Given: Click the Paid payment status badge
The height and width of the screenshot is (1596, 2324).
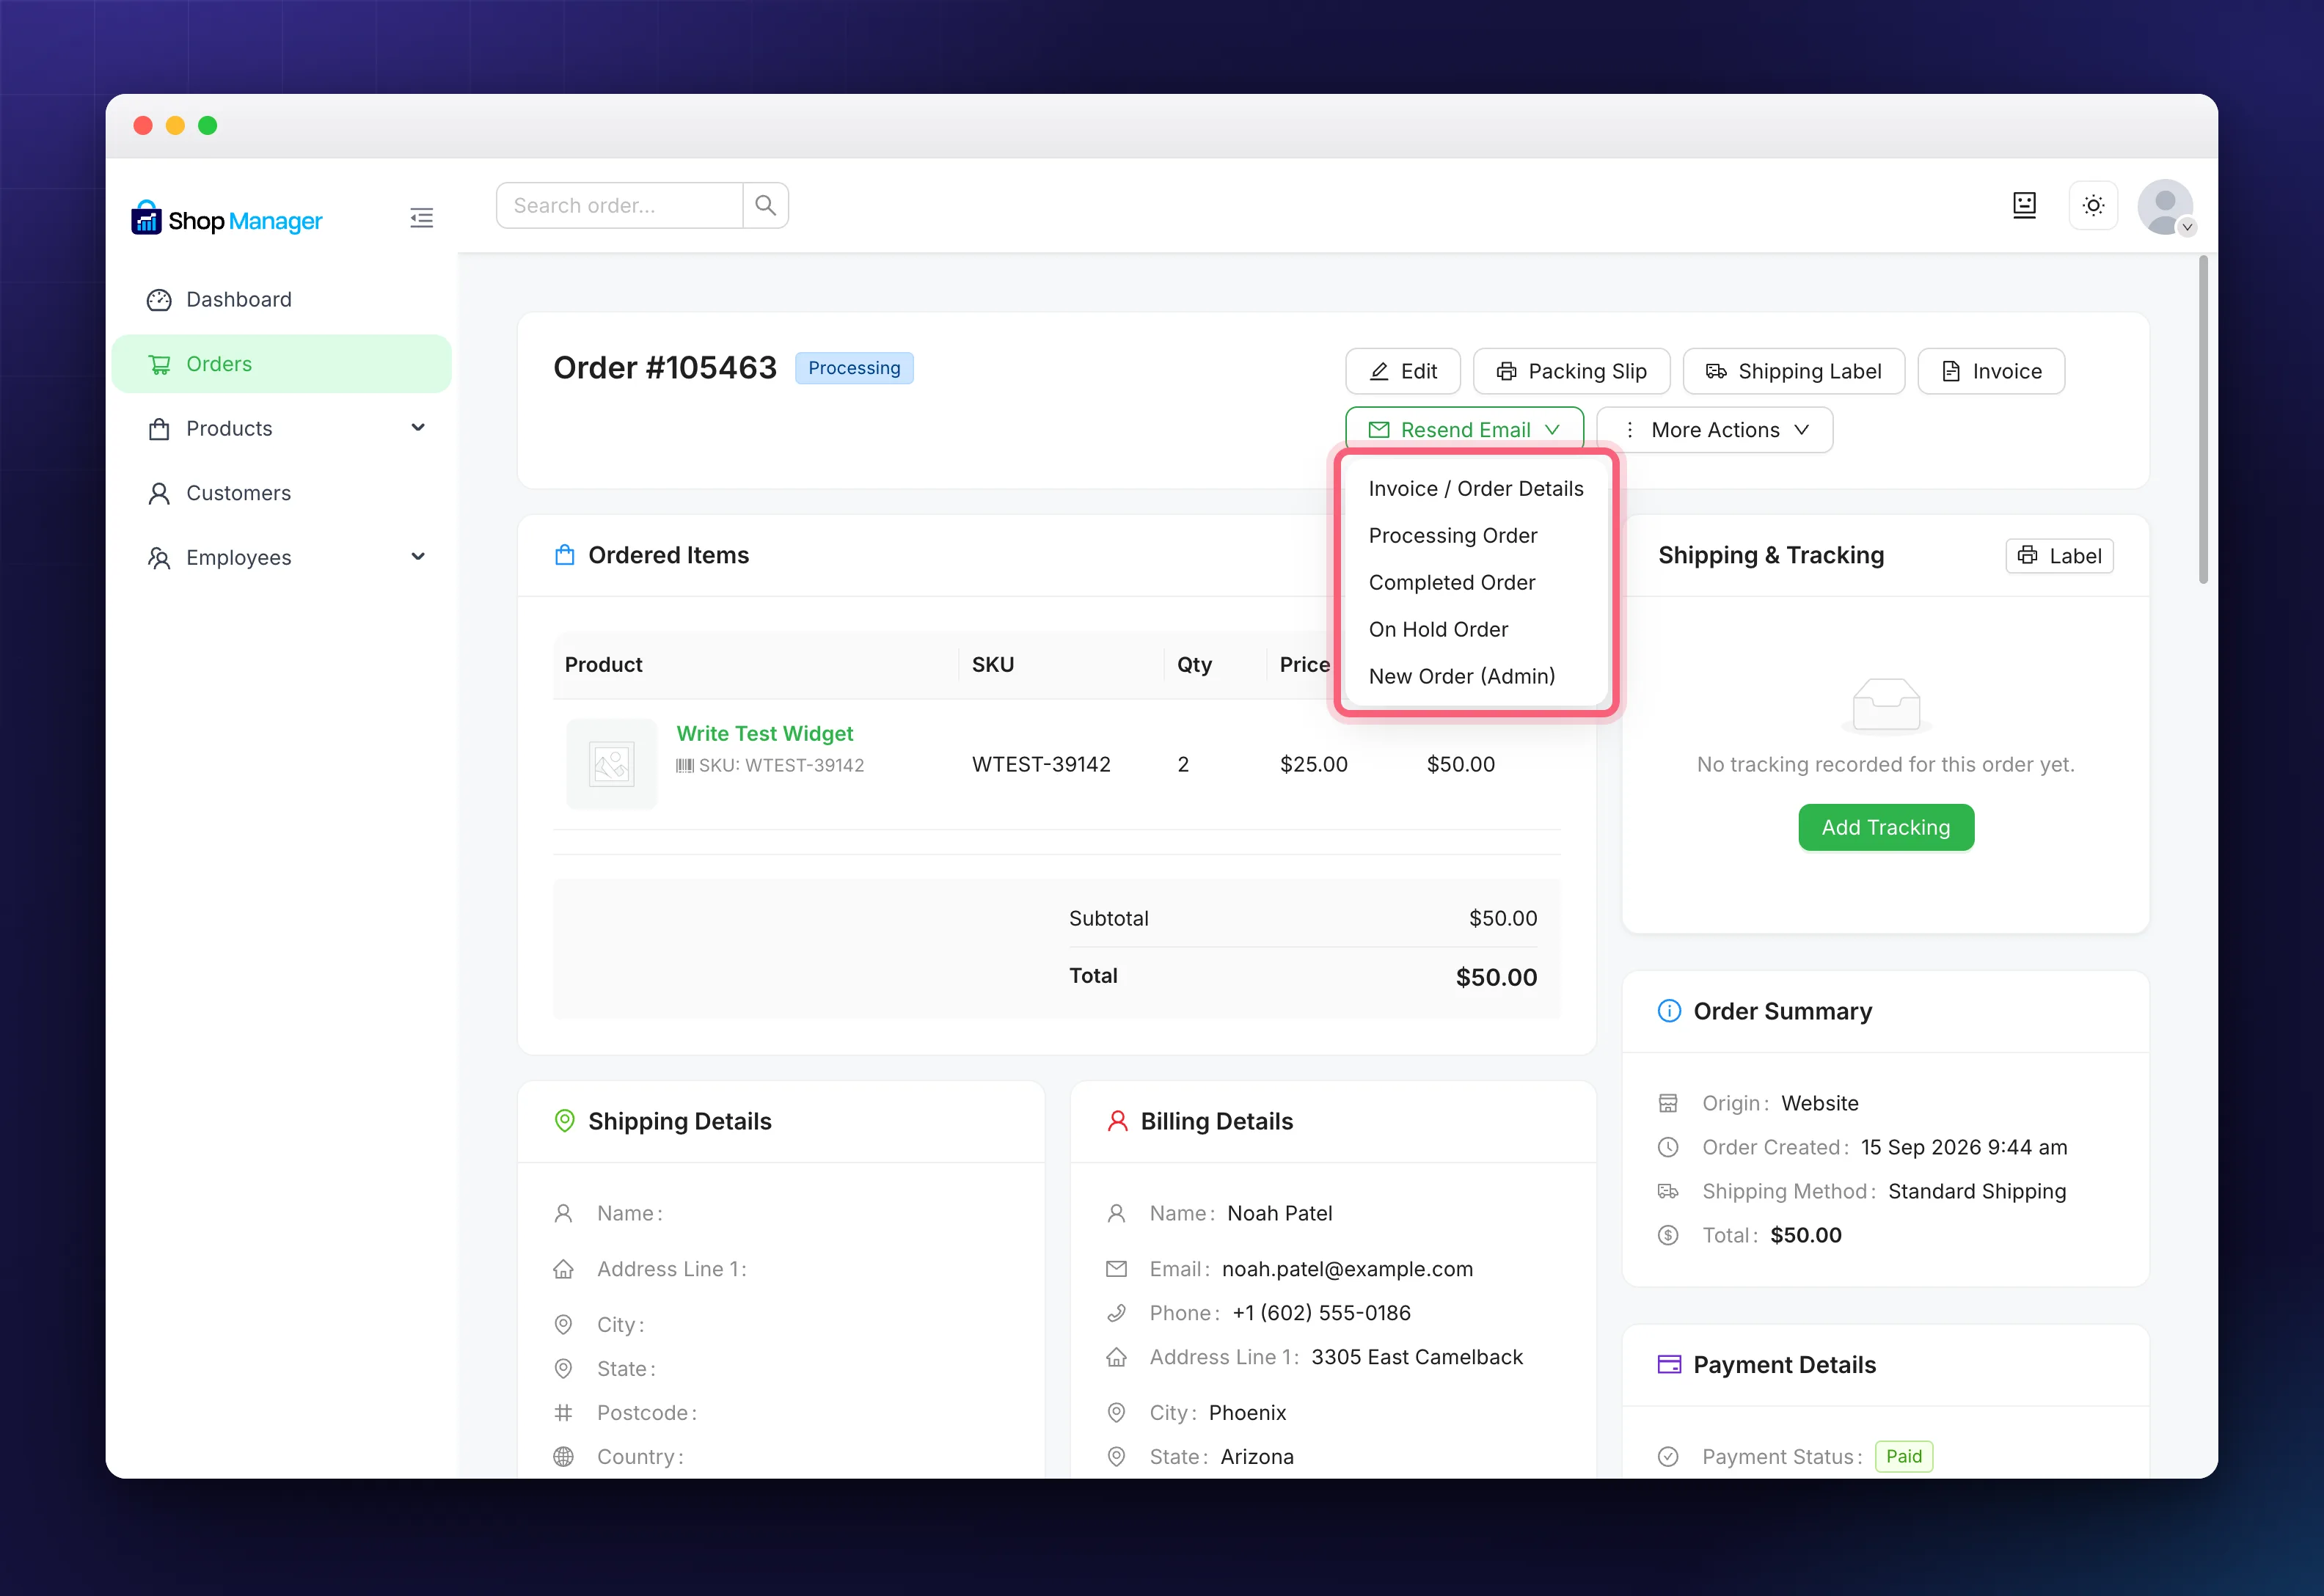Looking at the screenshot, I should pyautogui.click(x=1904, y=1457).
